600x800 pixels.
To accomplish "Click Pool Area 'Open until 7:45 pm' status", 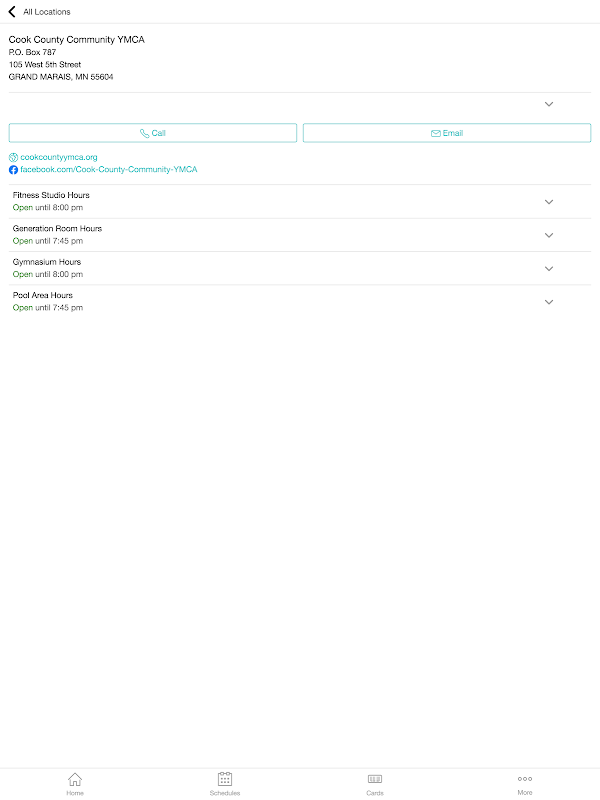I will coord(48,308).
